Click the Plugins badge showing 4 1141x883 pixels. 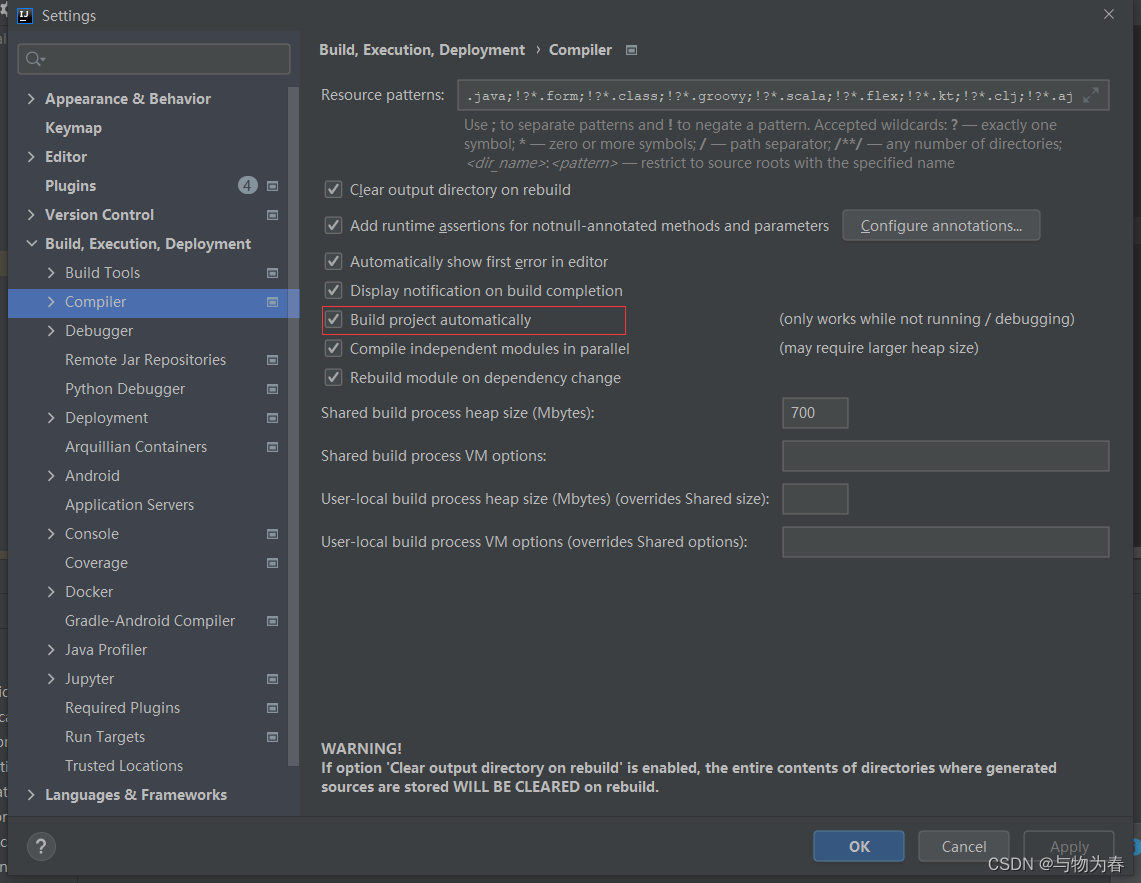246,185
